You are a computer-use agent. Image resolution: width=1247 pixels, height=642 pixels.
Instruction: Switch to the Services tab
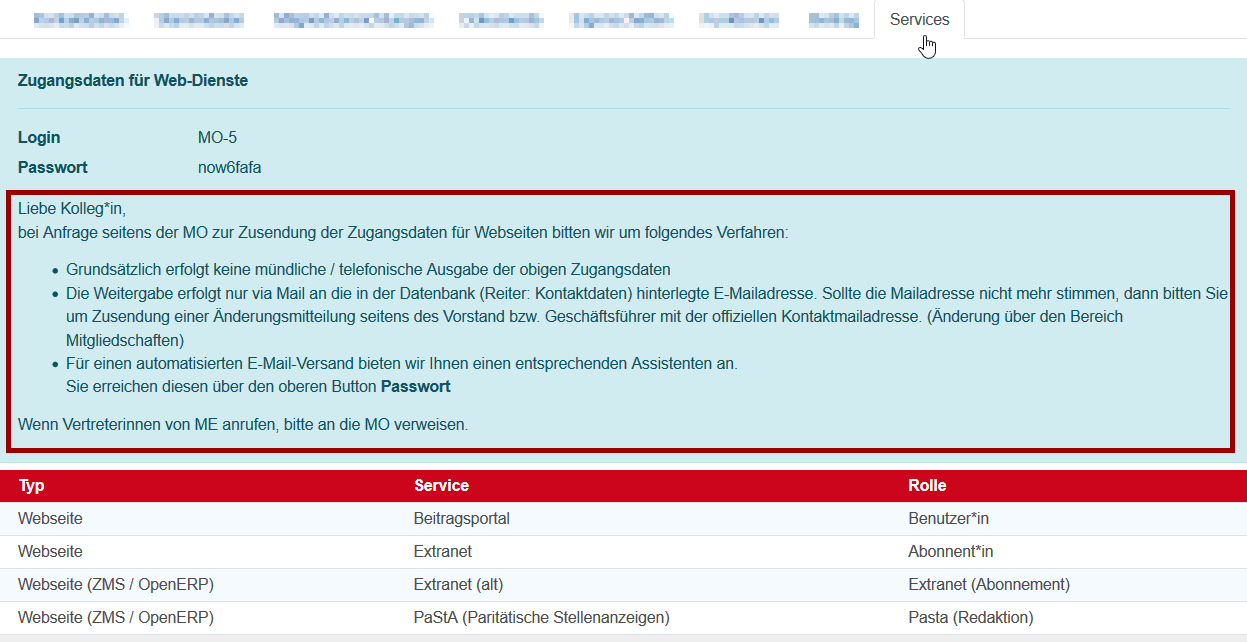pyautogui.click(x=919, y=20)
